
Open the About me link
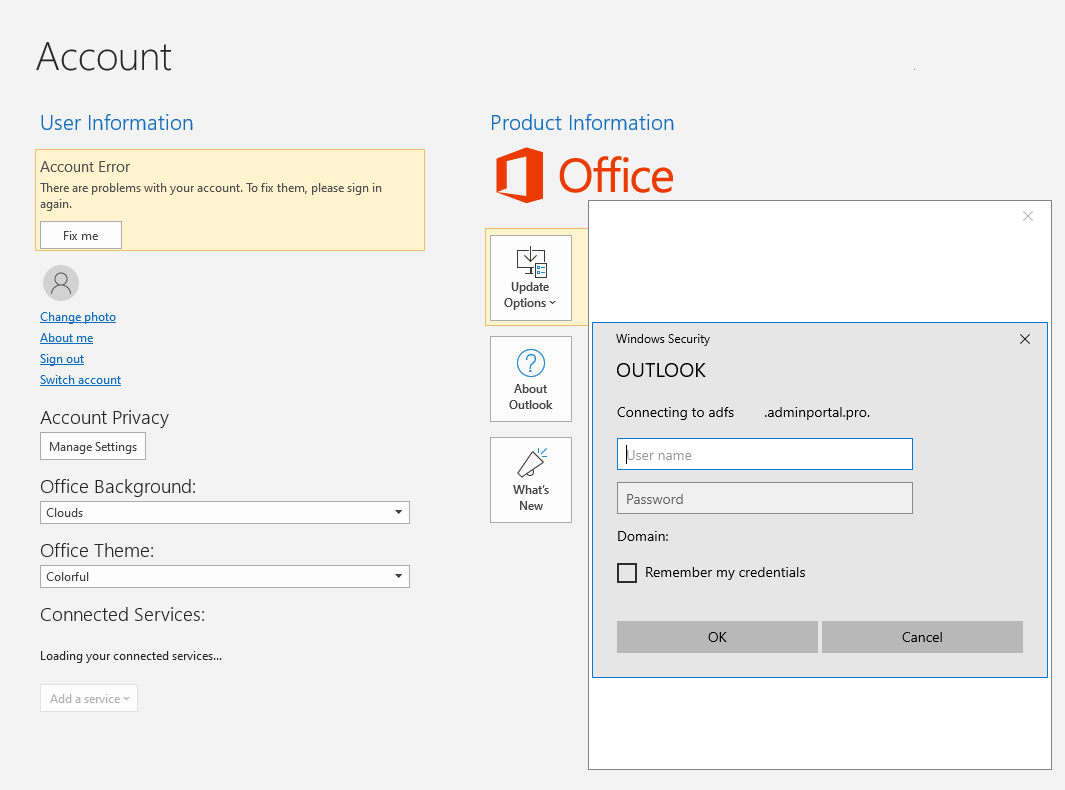[67, 338]
